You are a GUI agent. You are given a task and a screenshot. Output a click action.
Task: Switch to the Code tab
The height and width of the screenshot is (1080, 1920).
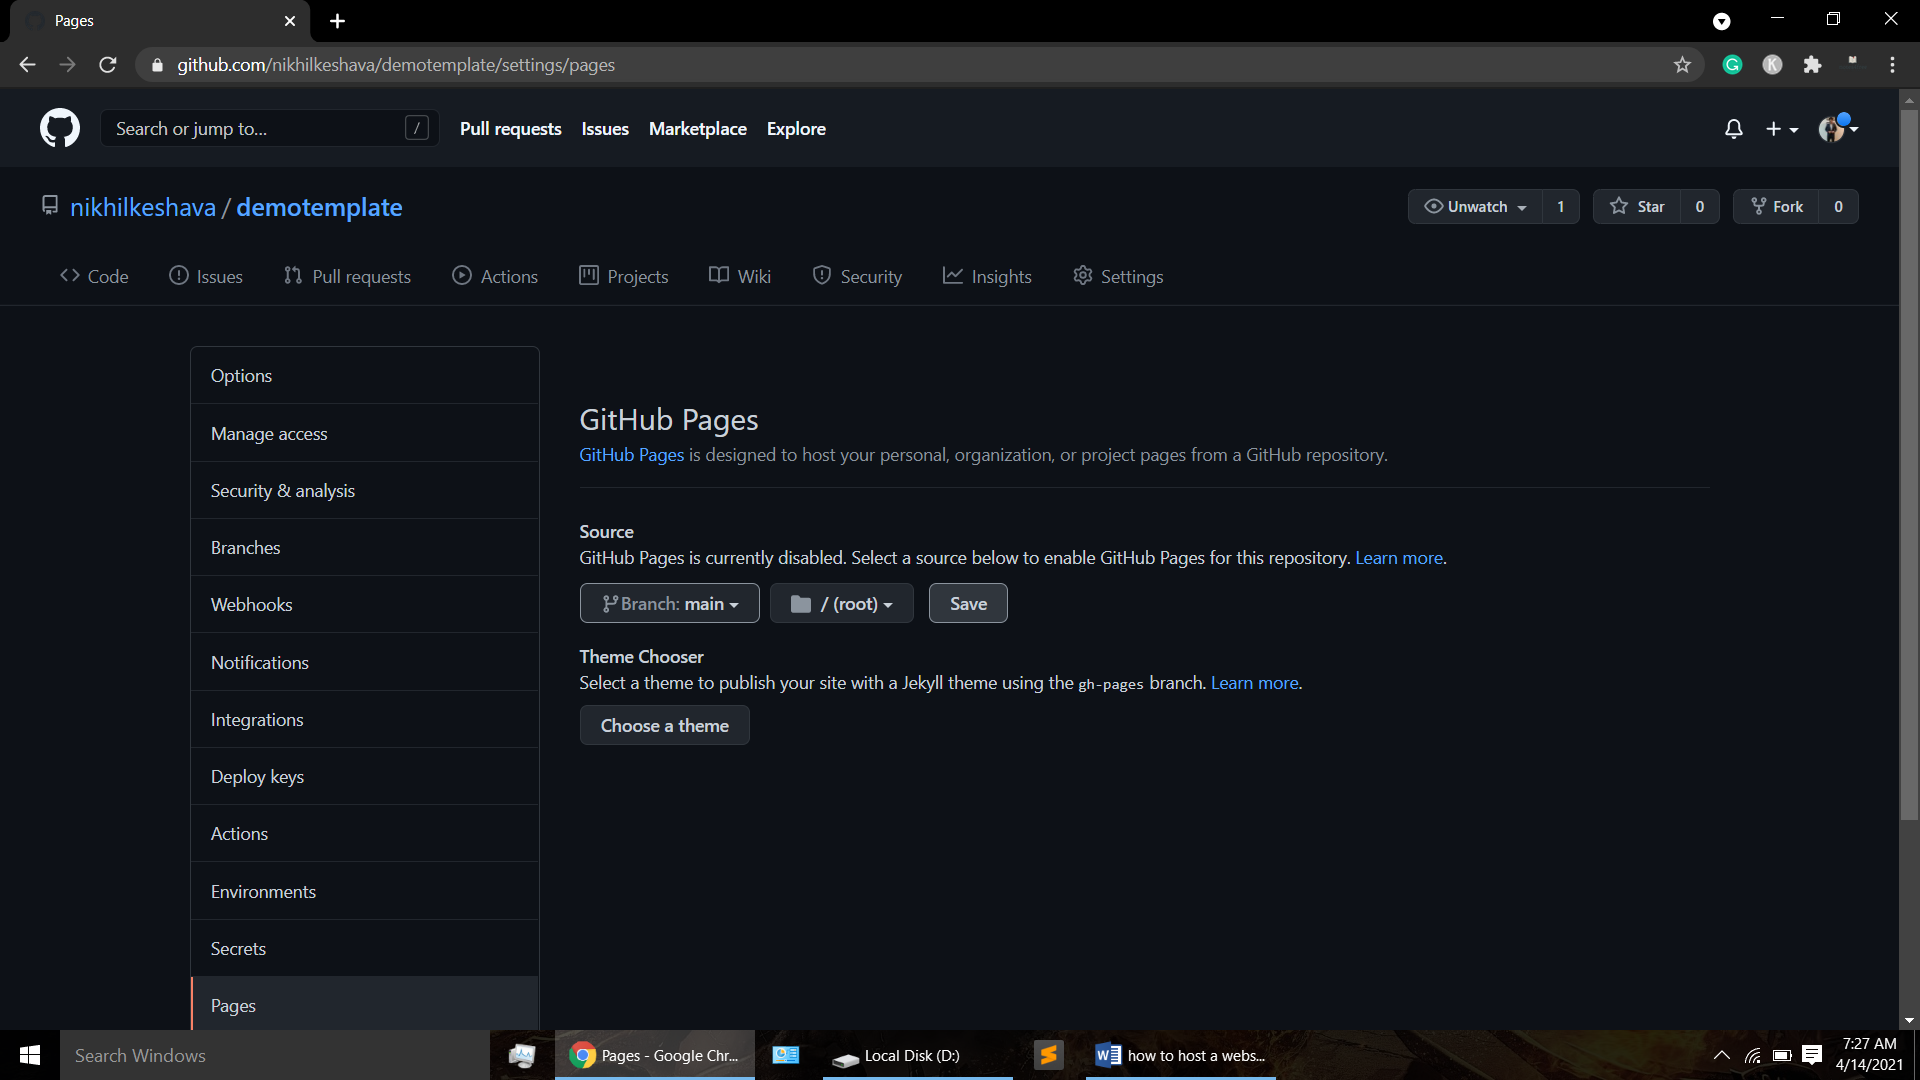(94, 276)
